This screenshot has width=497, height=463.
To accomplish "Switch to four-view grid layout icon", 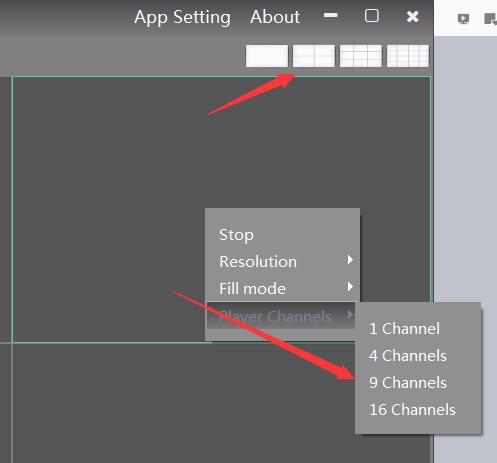I will tap(314, 56).
